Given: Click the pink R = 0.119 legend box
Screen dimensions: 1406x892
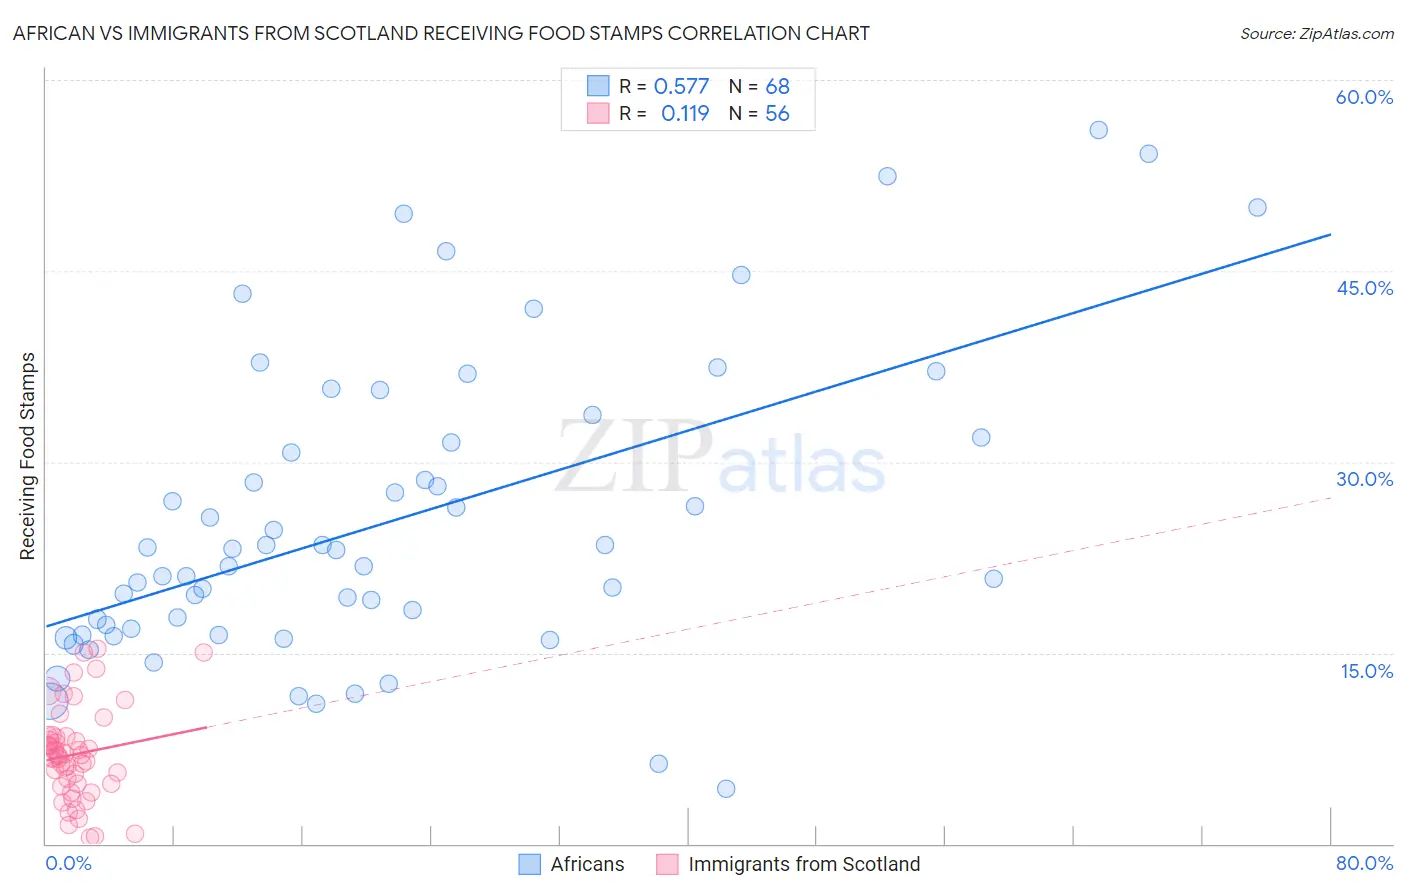Looking at the screenshot, I should (x=598, y=113).
